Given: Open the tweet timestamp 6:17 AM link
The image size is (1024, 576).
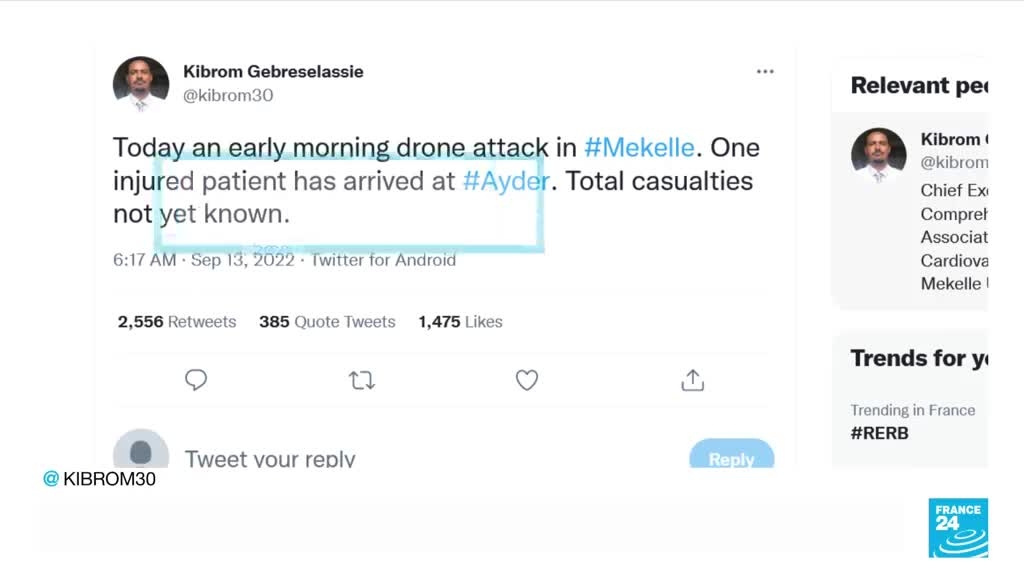Looking at the screenshot, I should 144,260.
